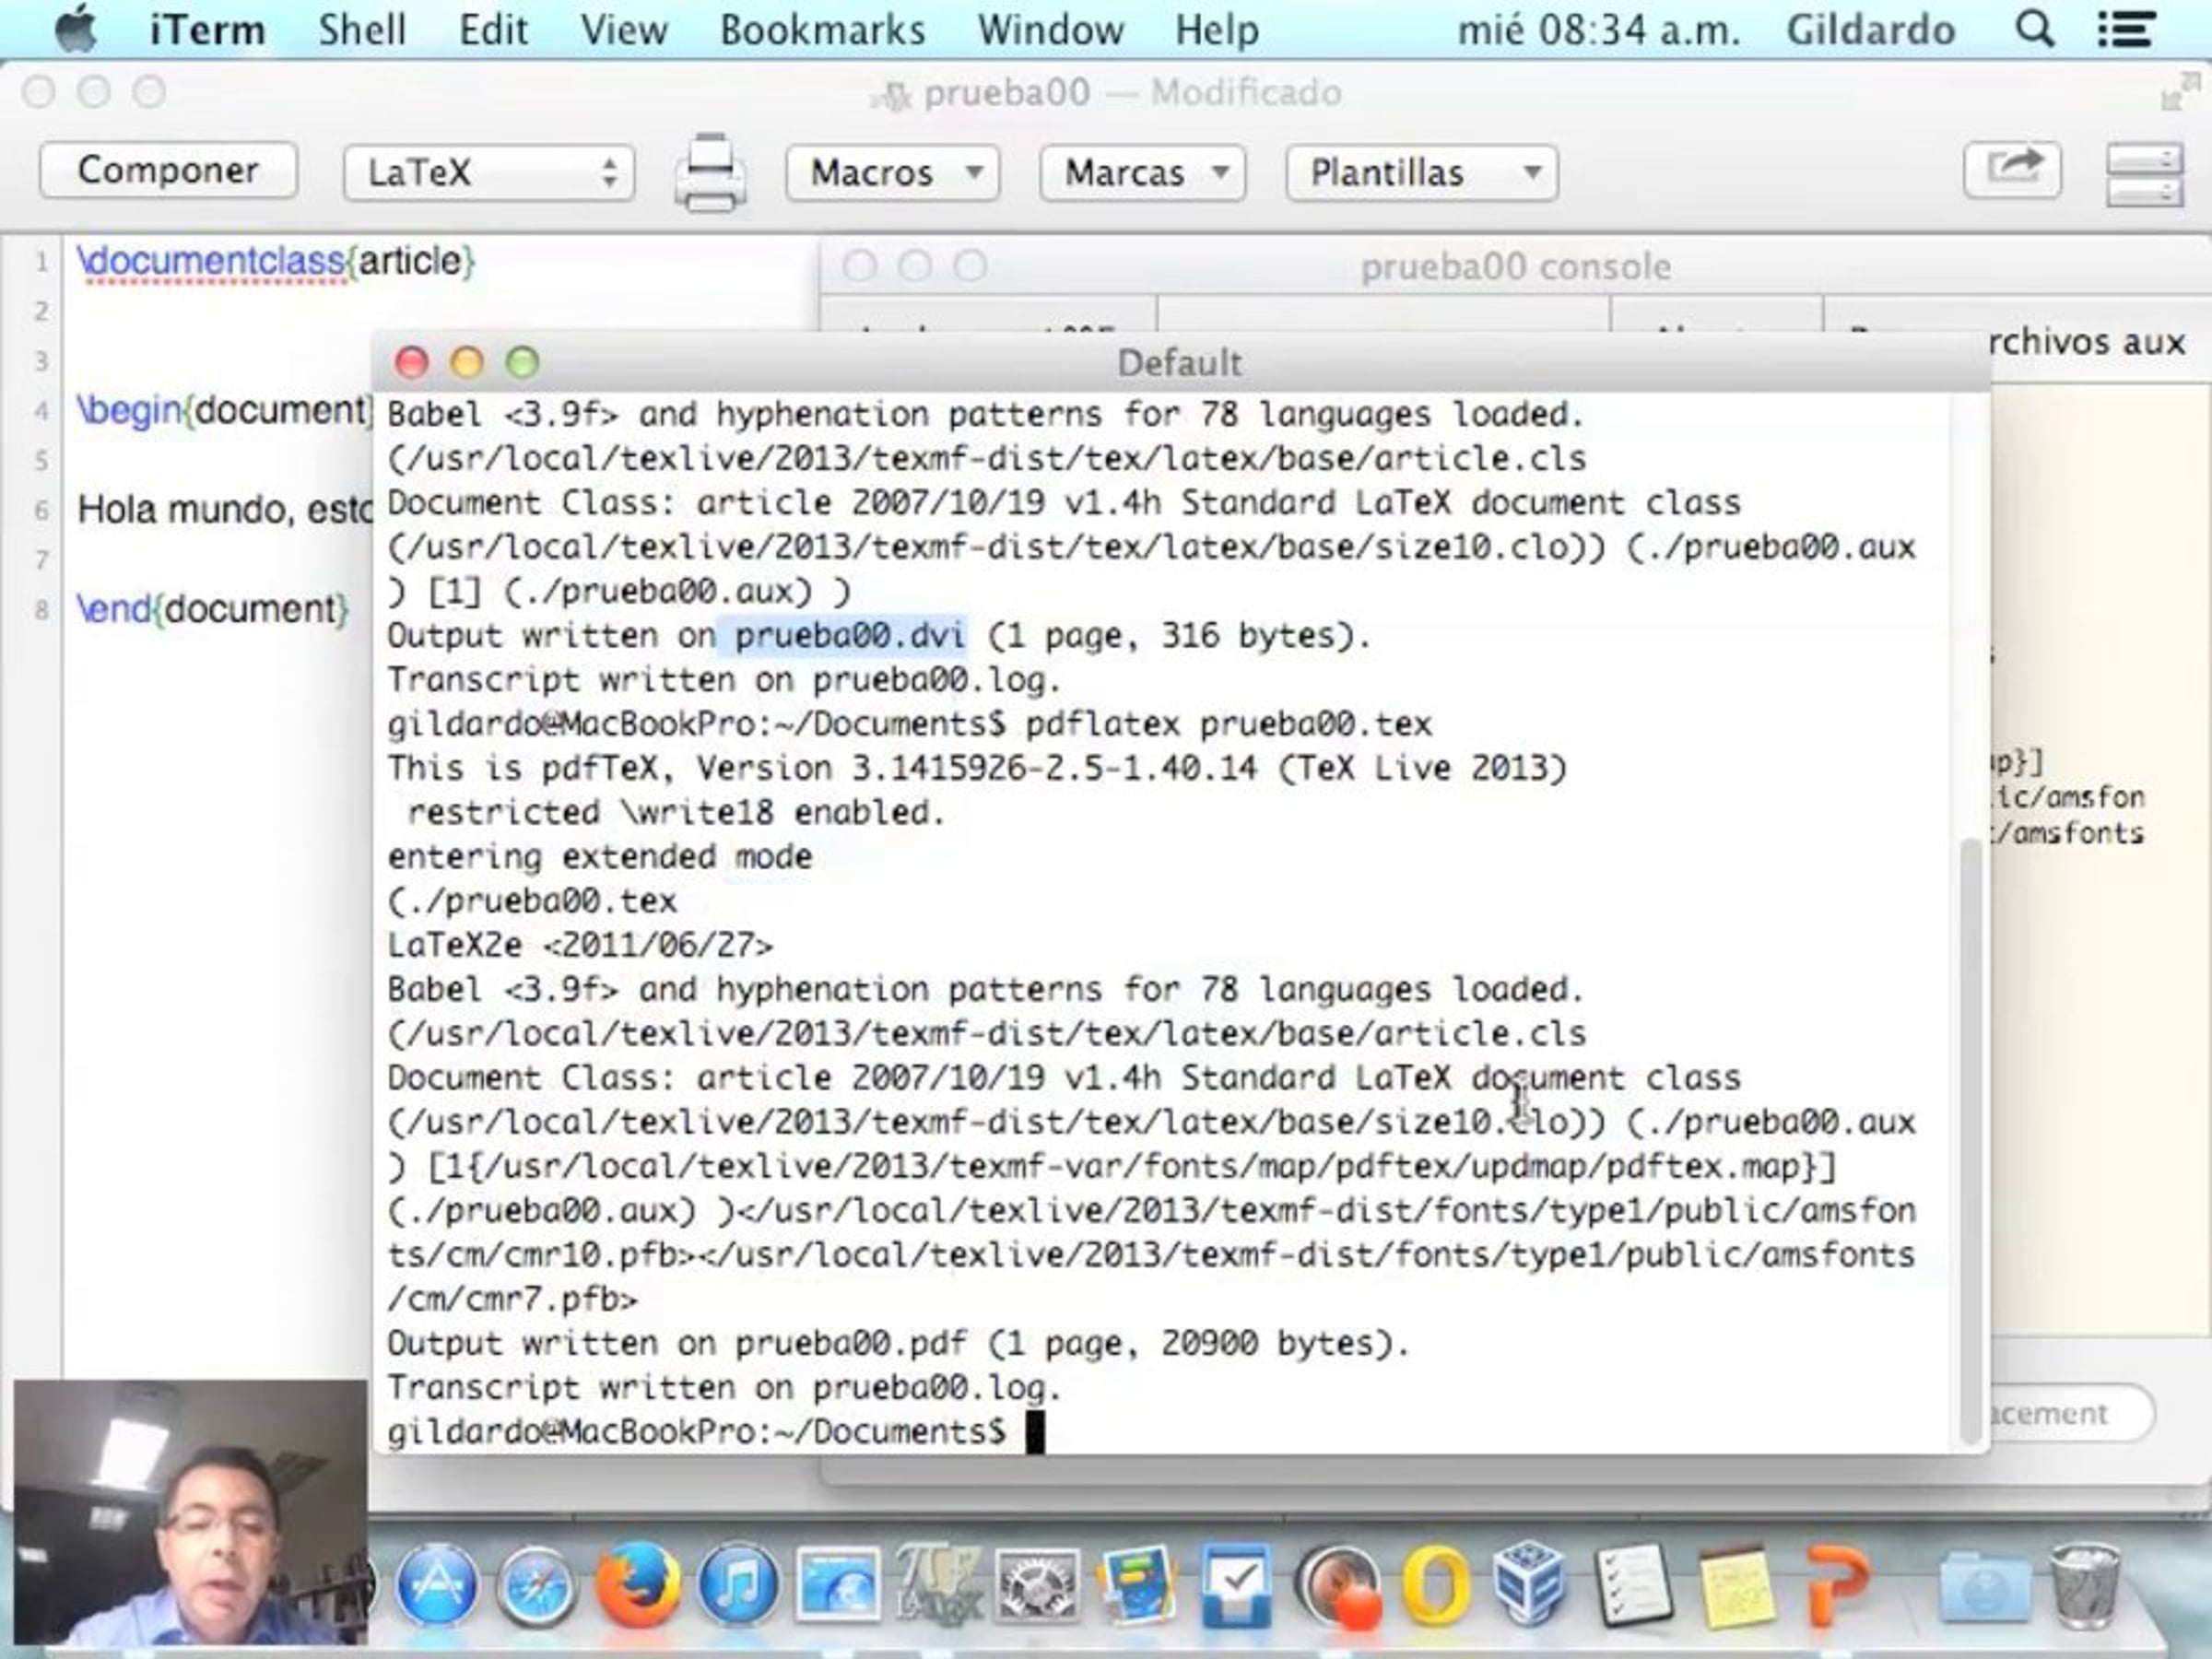
Task: Open the Bookmarks menu
Action: coord(822,30)
